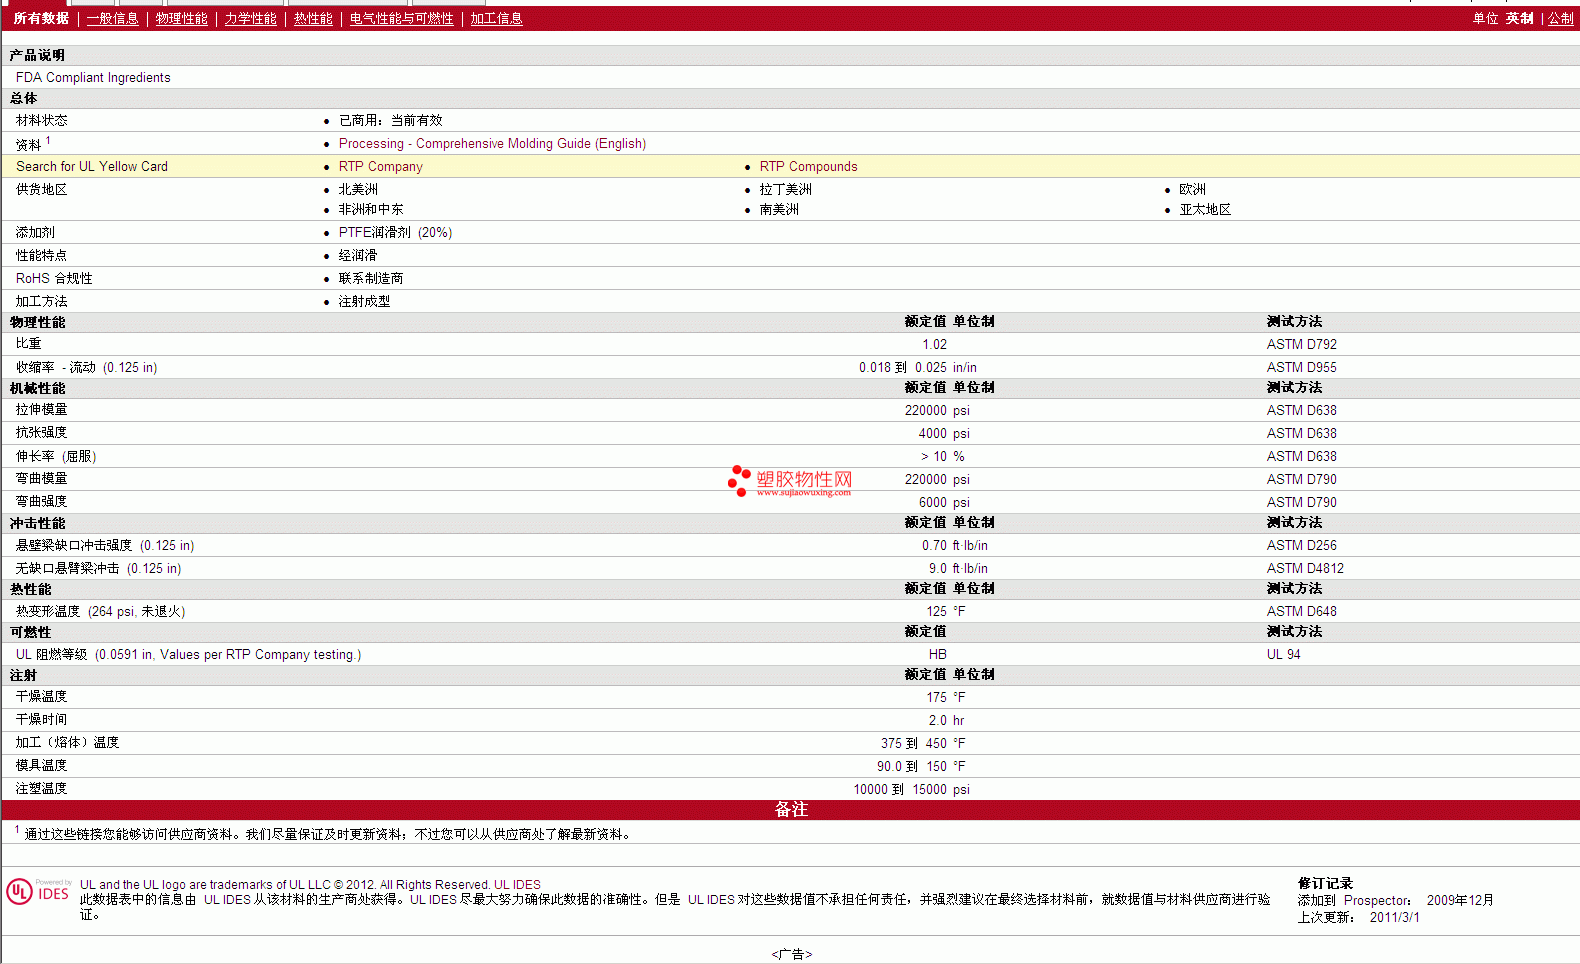Viewport: 1580px width, 964px height.
Task: Select 英制 units option
Action: (1520, 18)
